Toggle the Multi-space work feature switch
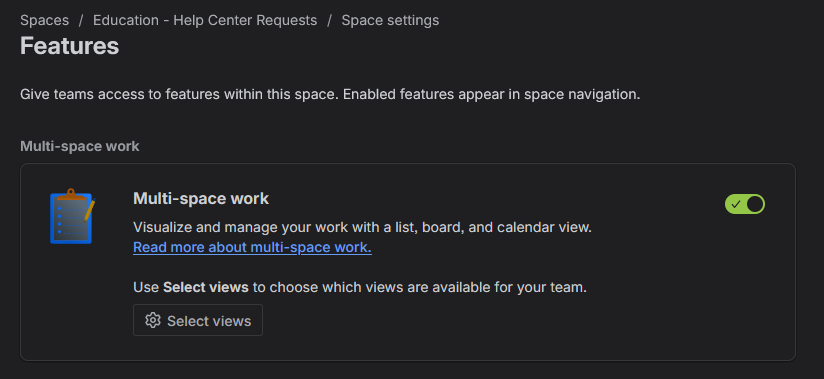 click(745, 204)
